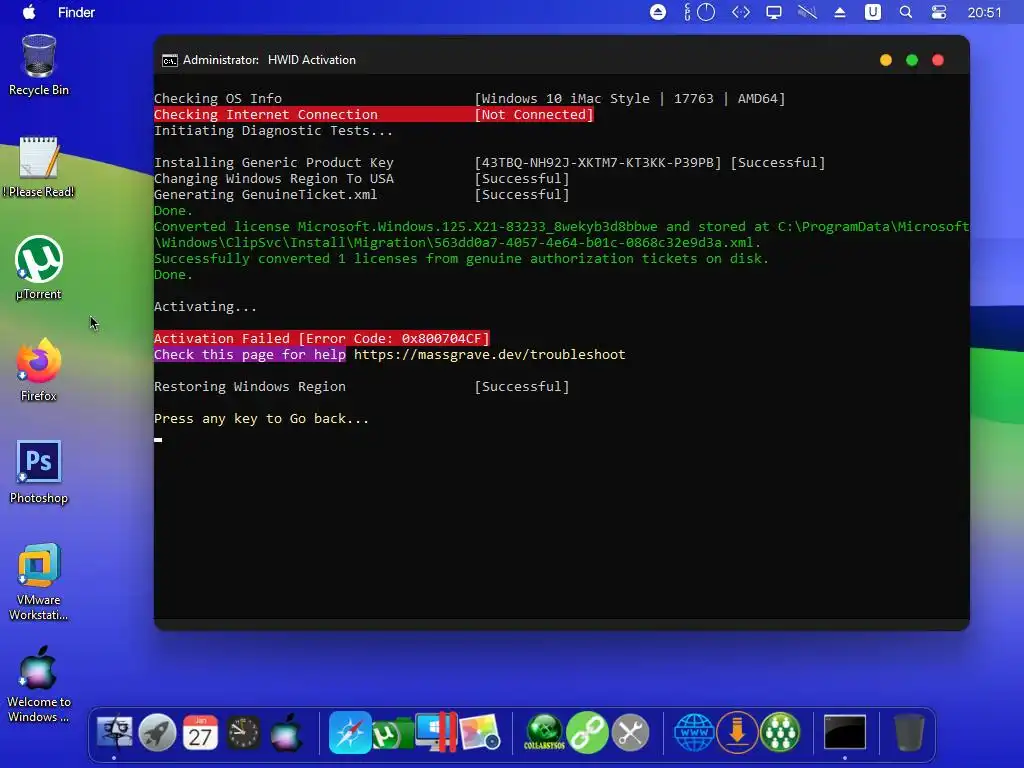Click 'Activation Failed [Error Code: 0x800704CF]' line
Screen dimensions: 1024x768
point(321,338)
